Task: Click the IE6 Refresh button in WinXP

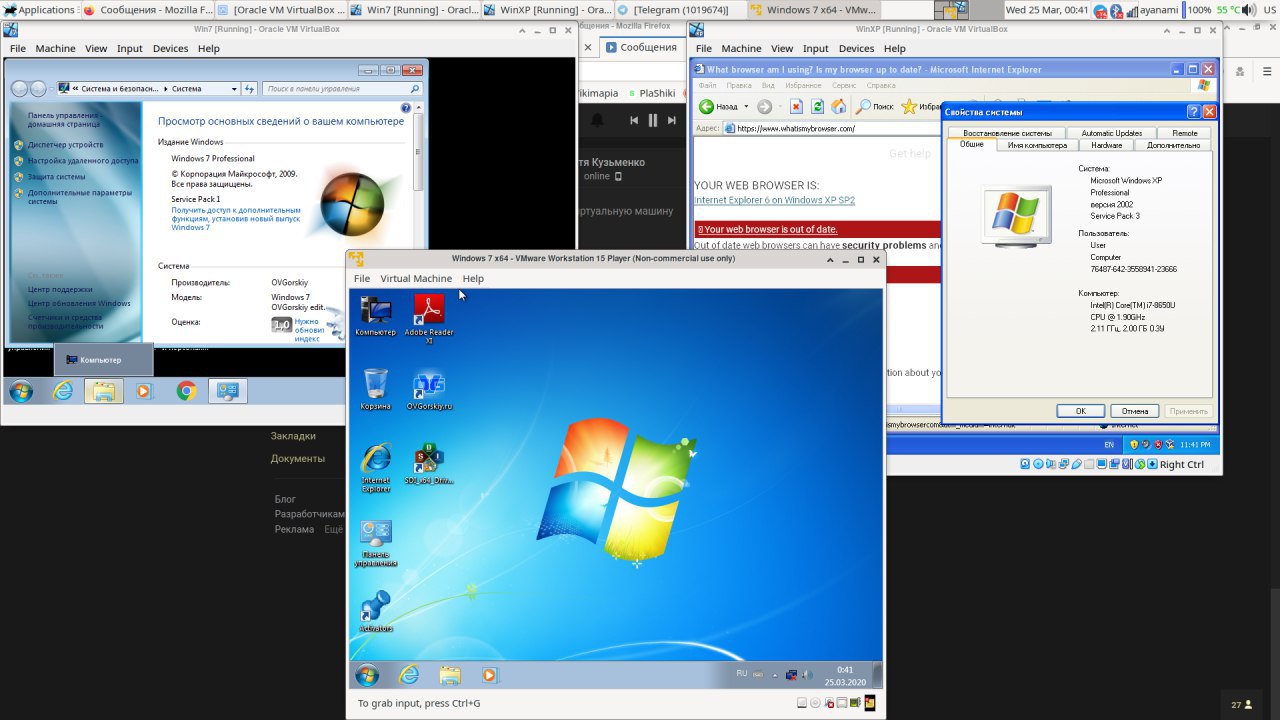Action: 817,106
